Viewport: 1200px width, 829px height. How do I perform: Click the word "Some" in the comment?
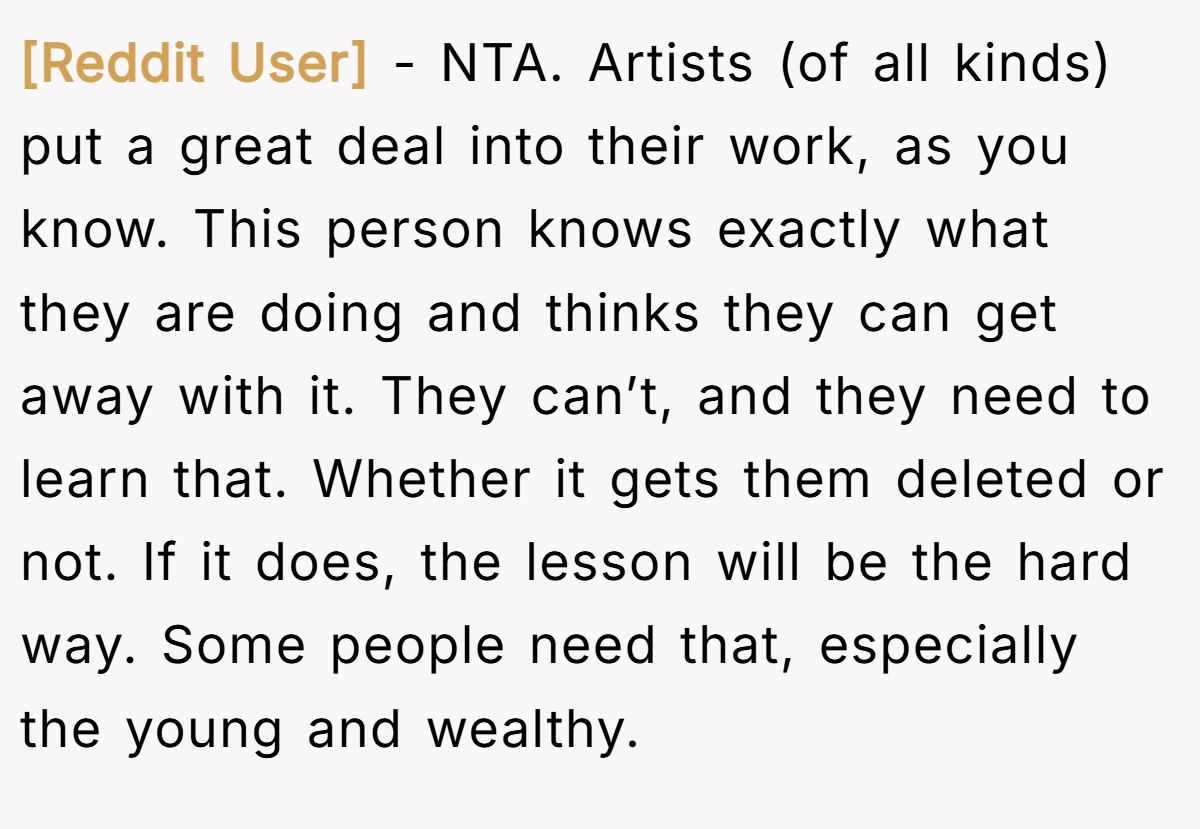(233, 648)
